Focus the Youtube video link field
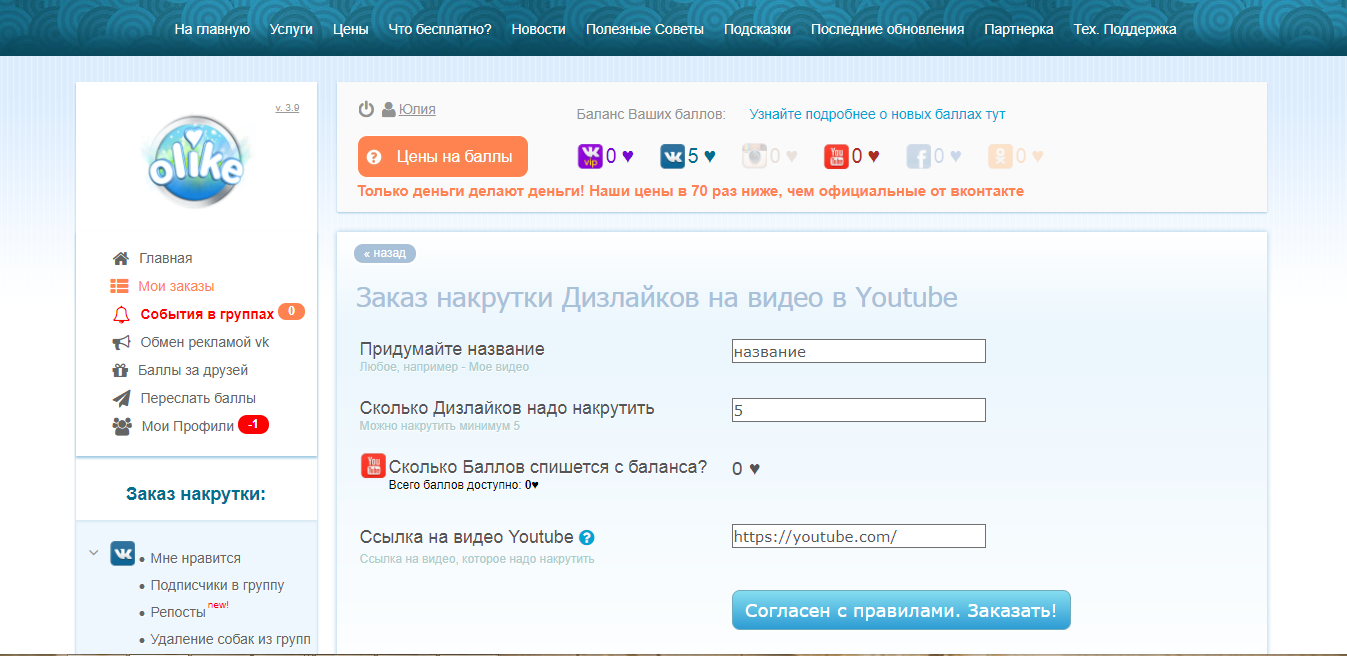This screenshot has width=1347, height=656. tap(858, 536)
